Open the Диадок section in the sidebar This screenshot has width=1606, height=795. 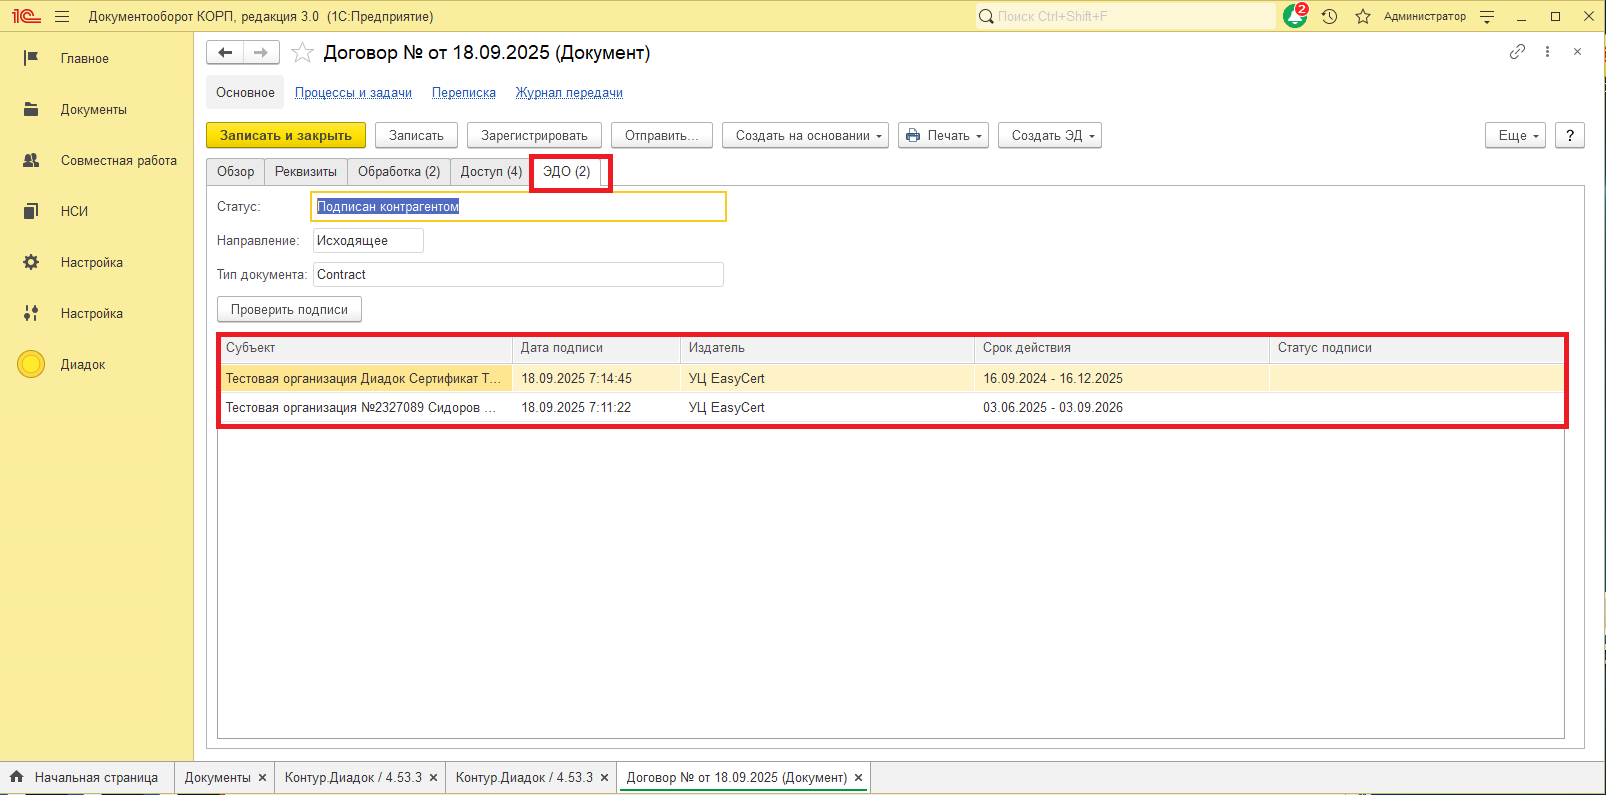click(82, 365)
